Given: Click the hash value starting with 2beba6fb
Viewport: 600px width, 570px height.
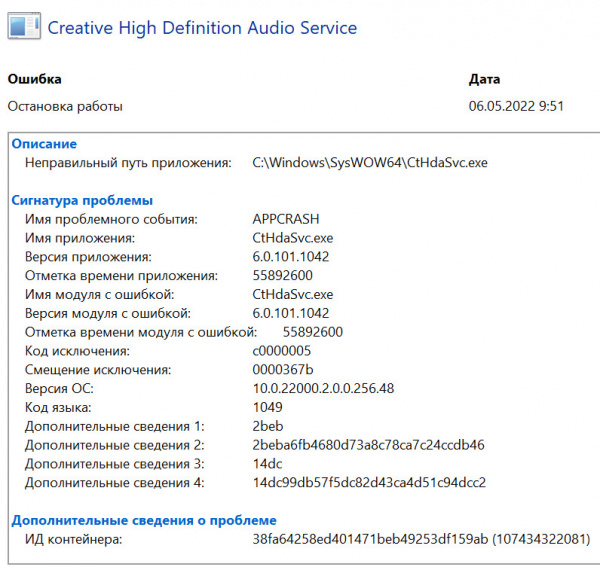Looking at the screenshot, I should pos(368,445).
